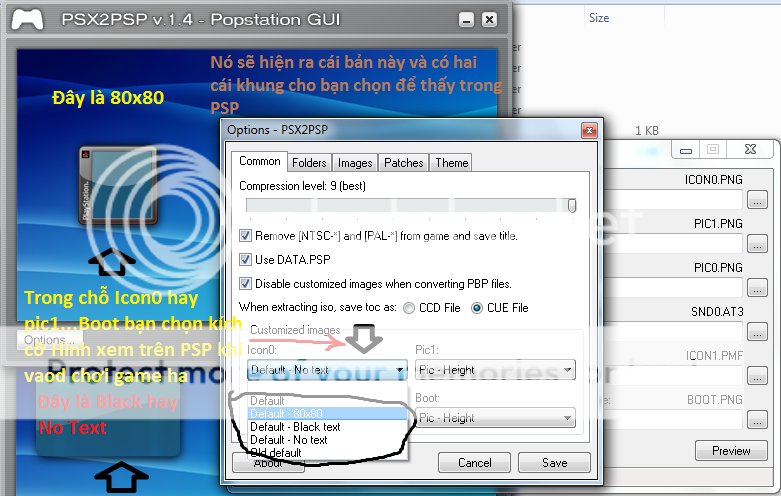This screenshot has height=496, width=781.
Task: Minimize the images panel window on the right
Action: (686, 149)
